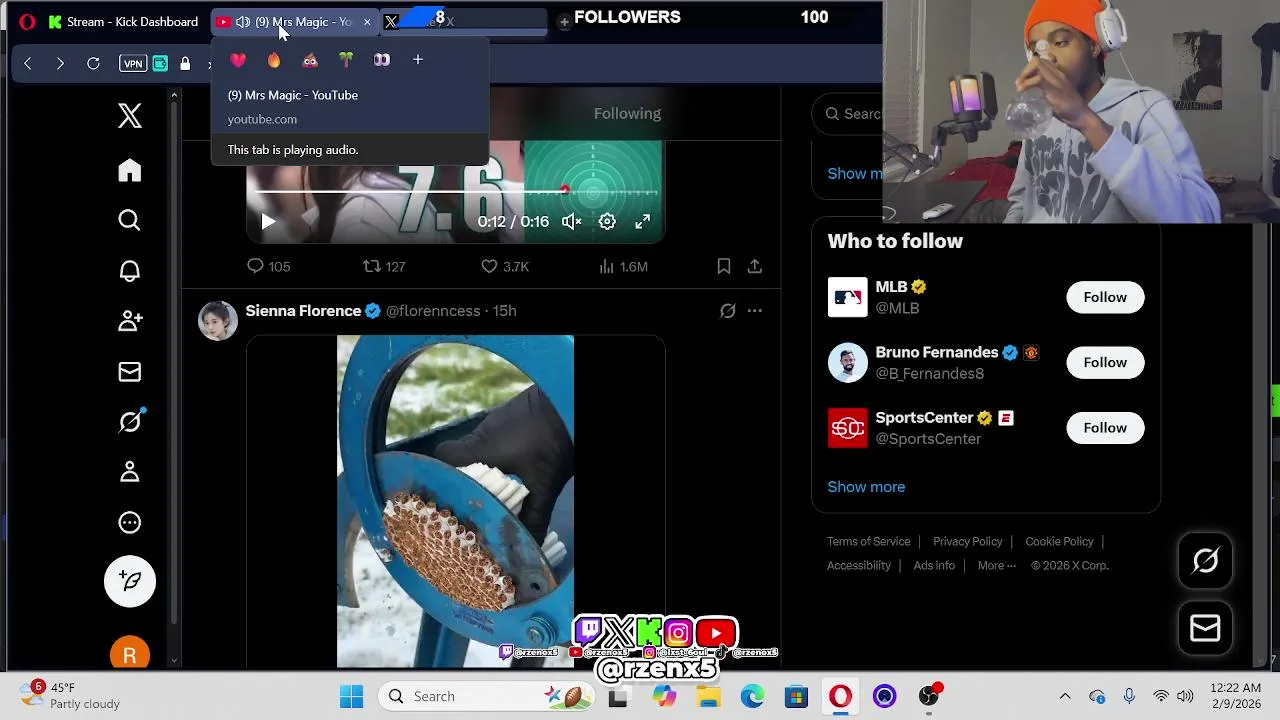Open Cookie Policy link

click(x=1059, y=542)
